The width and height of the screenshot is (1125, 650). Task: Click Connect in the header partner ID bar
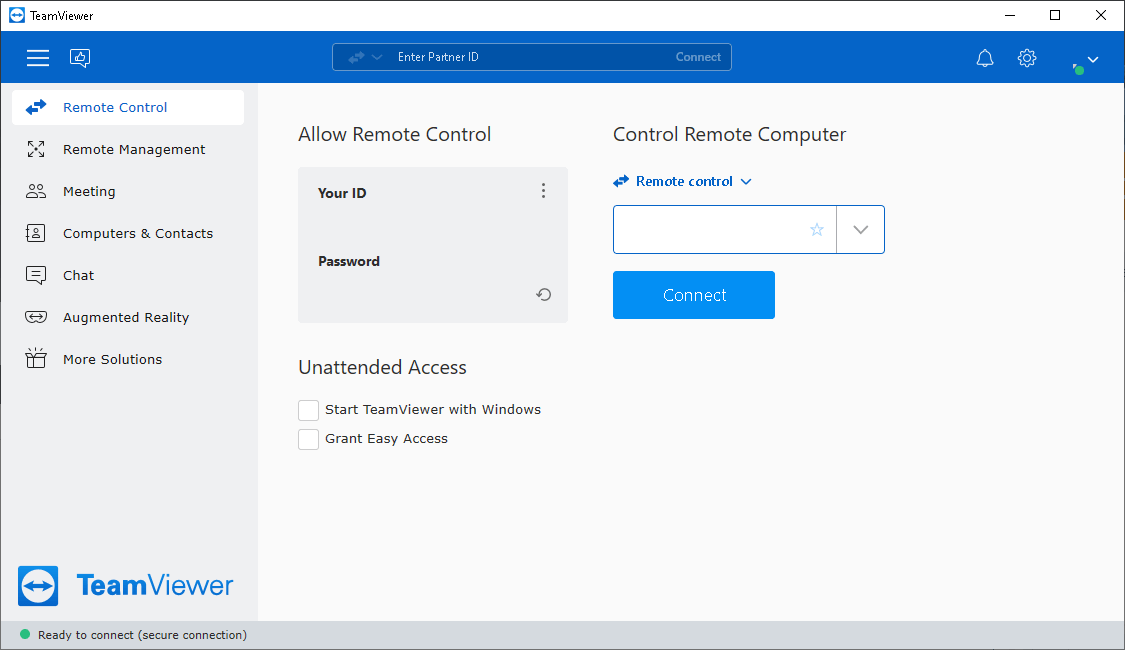698,57
